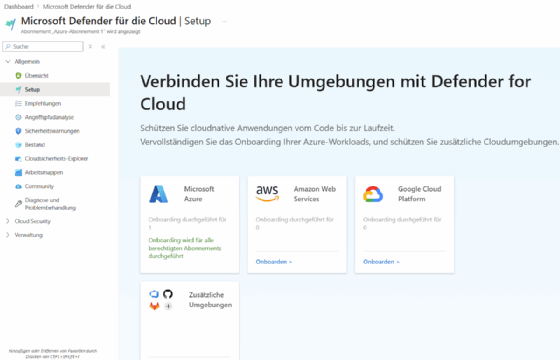Click the GitHub icon
Screen dimensions: 560x360
pos(168,294)
